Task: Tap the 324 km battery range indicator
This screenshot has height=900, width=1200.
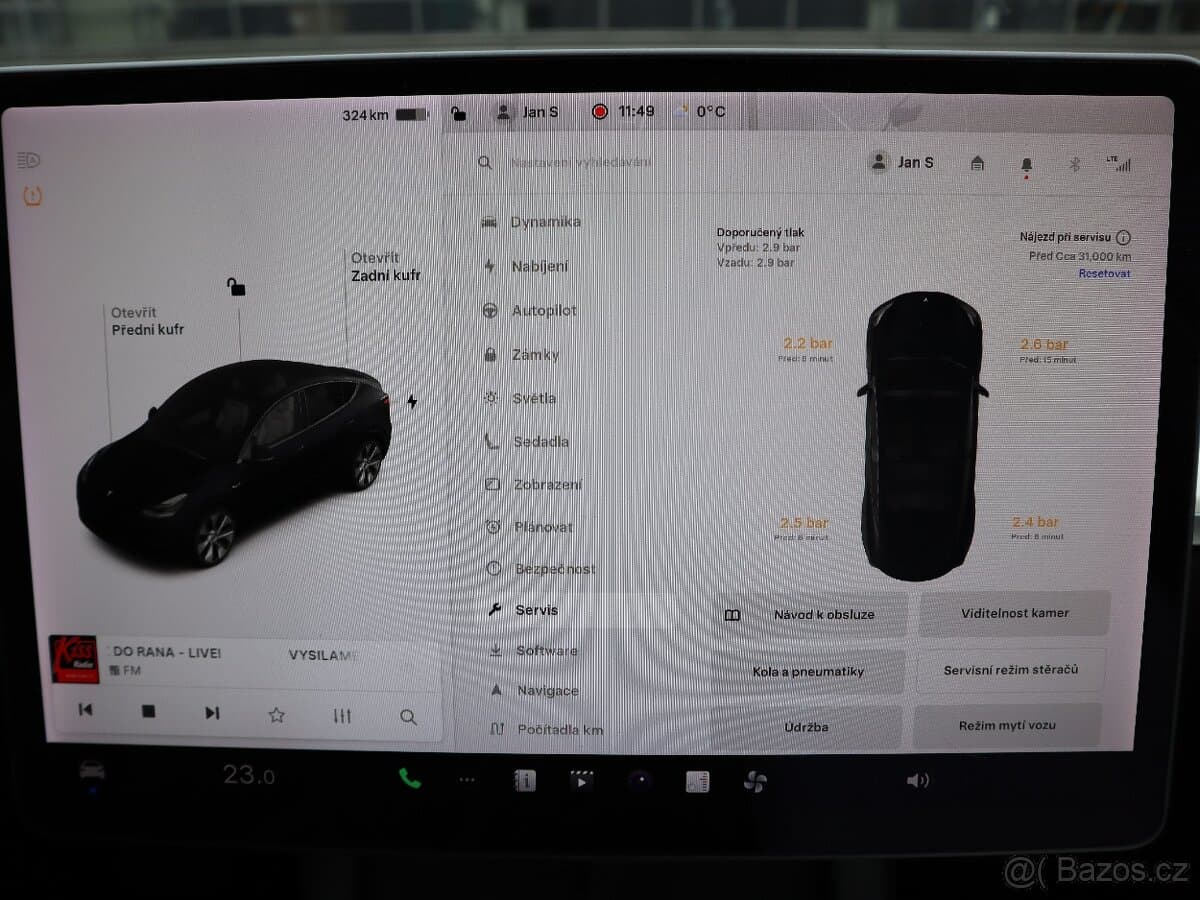Action: click(x=385, y=115)
